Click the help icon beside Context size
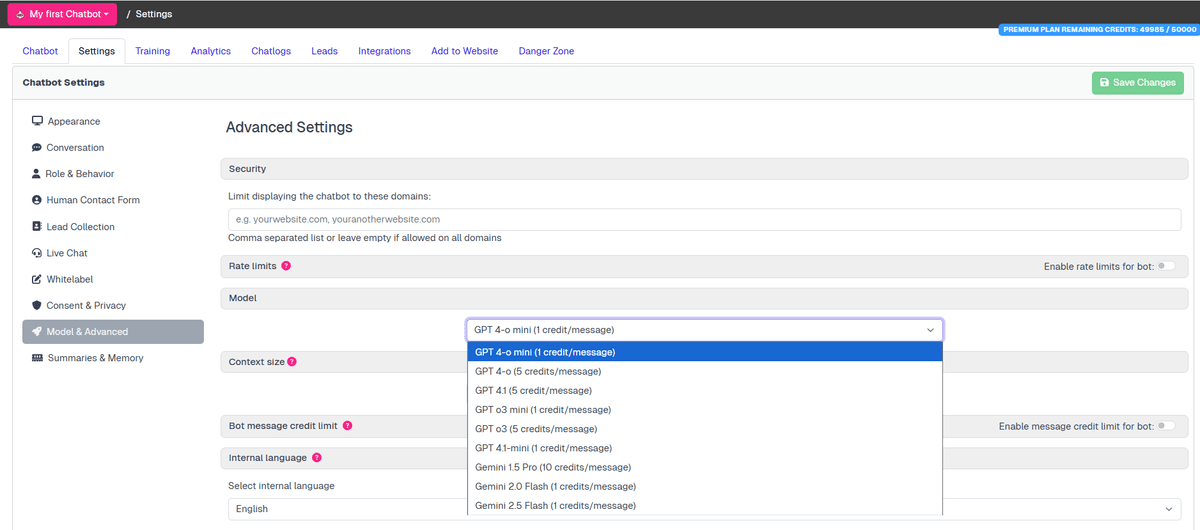 point(292,362)
